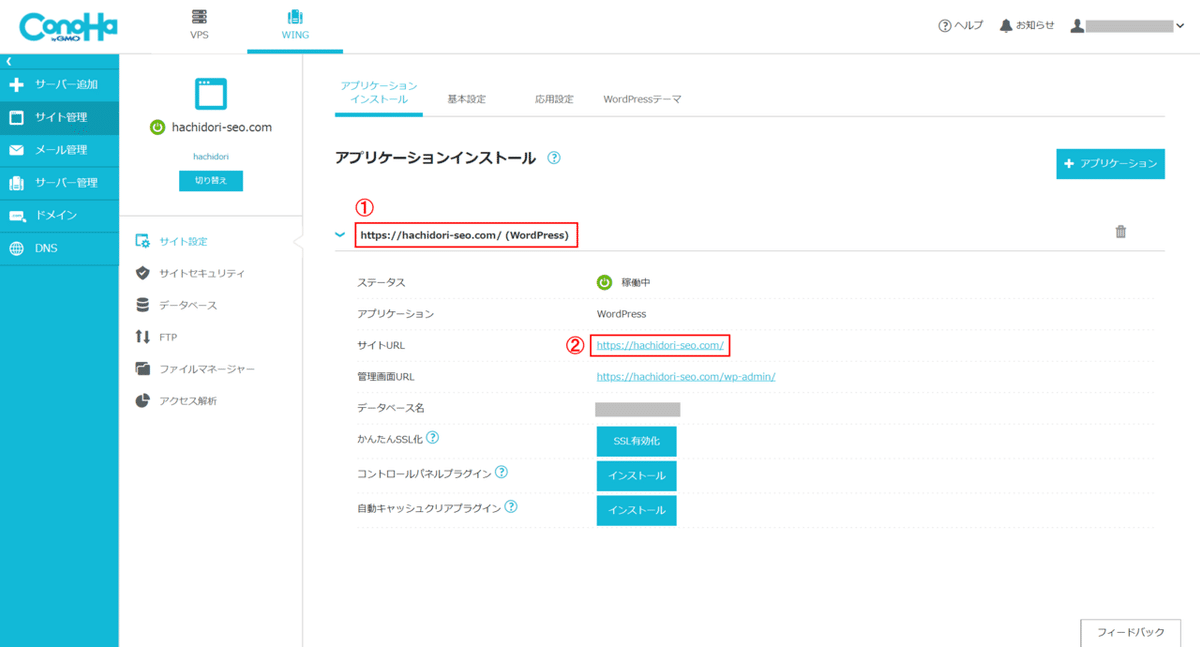Click the ヘルプ text link in header
Screen dimensions: 1200x647
pyautogui.click(x=969, y=26)
